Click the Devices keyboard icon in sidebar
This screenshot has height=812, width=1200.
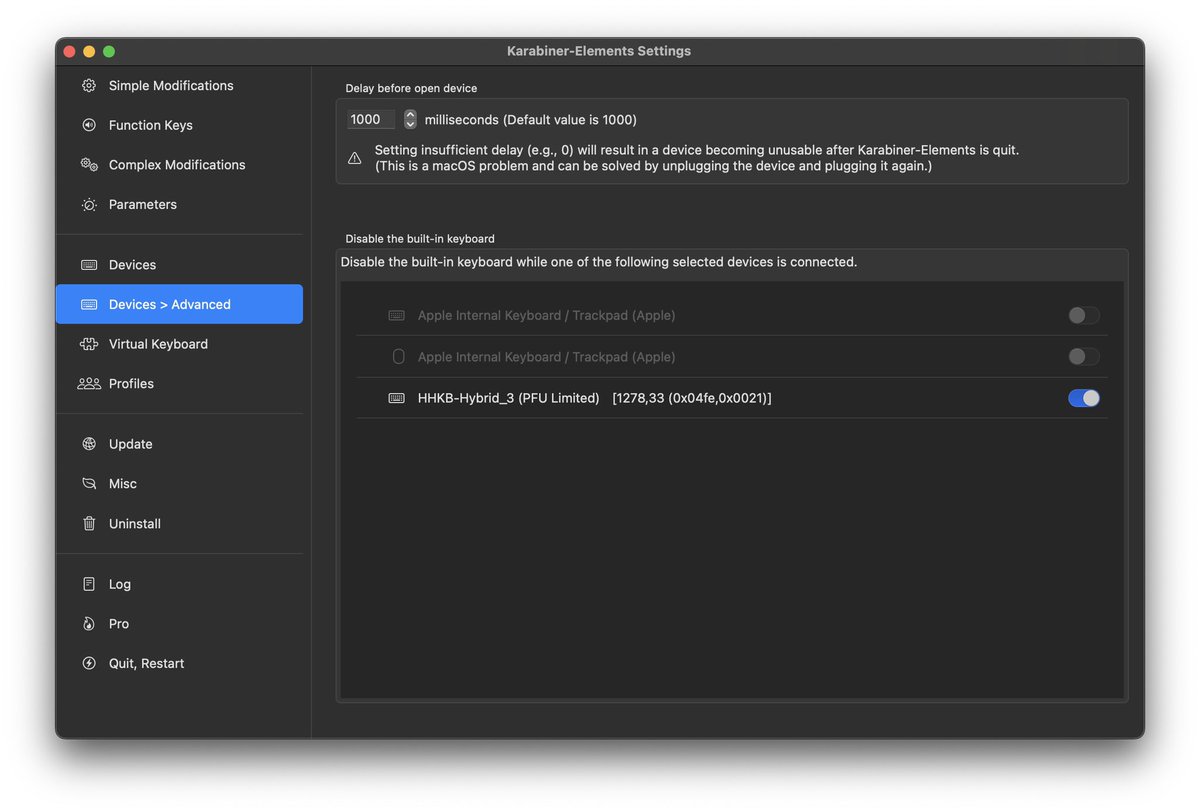click(89, 265)
